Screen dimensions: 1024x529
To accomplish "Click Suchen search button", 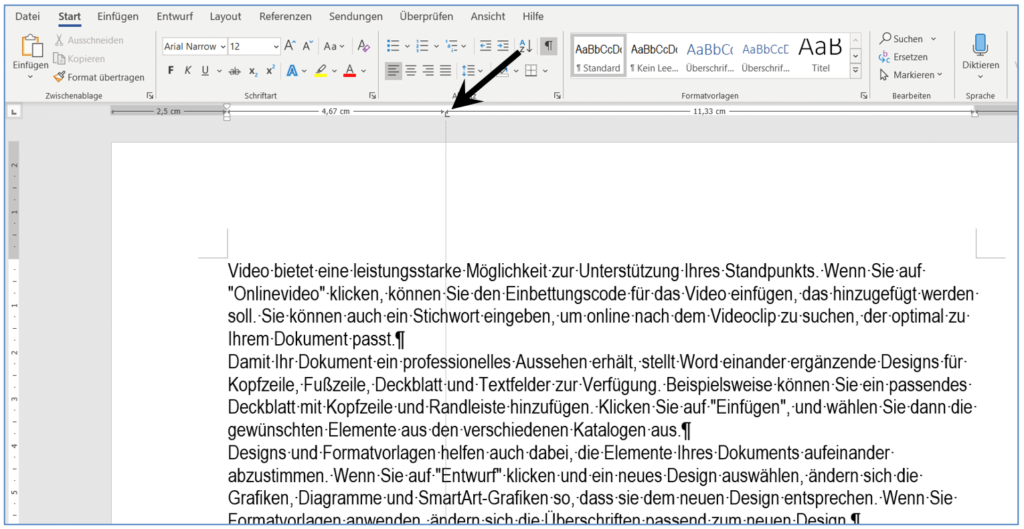I will pos(902,39).
